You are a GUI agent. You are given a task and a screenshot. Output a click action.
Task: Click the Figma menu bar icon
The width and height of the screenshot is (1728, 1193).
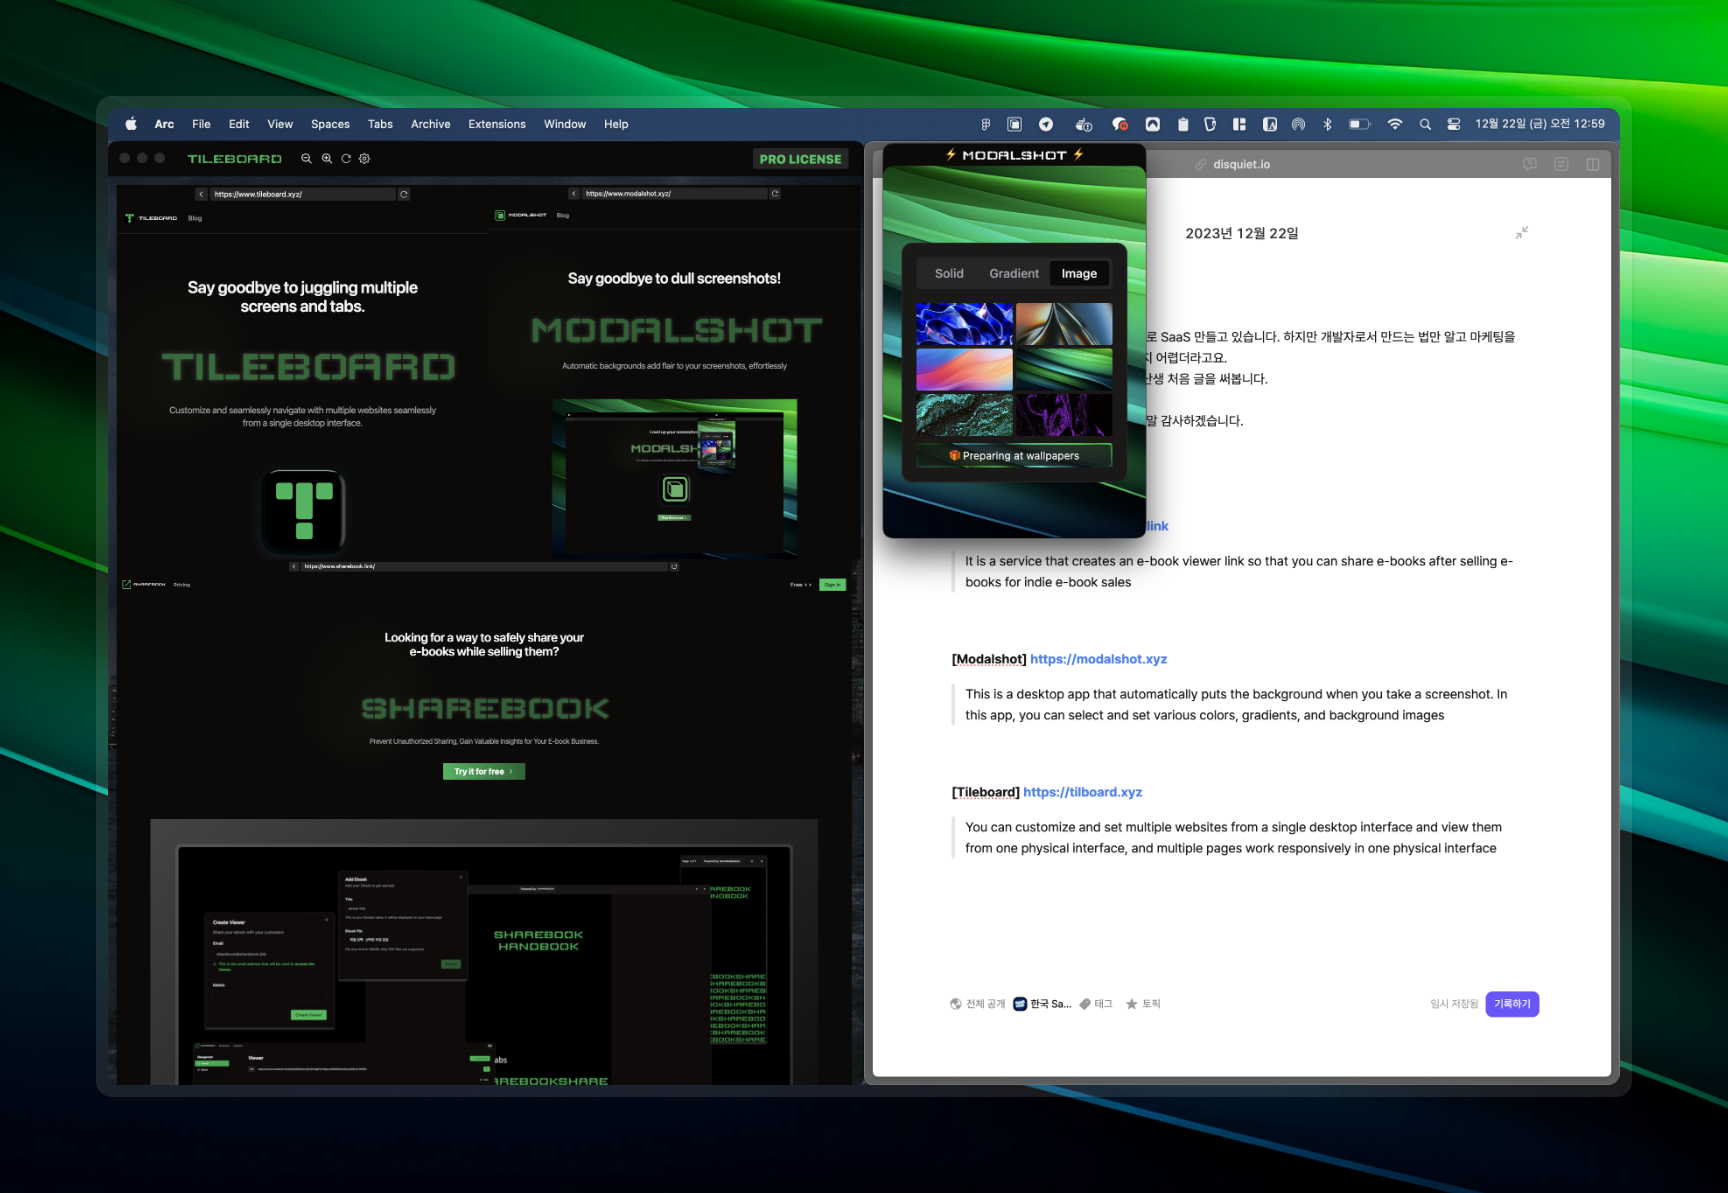tap(985, 124)
